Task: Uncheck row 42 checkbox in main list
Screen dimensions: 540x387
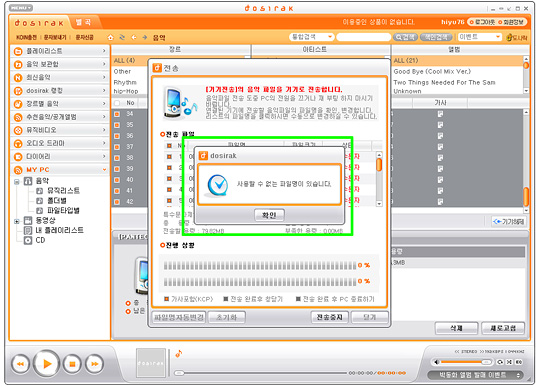Action: [x=117, y=202]
